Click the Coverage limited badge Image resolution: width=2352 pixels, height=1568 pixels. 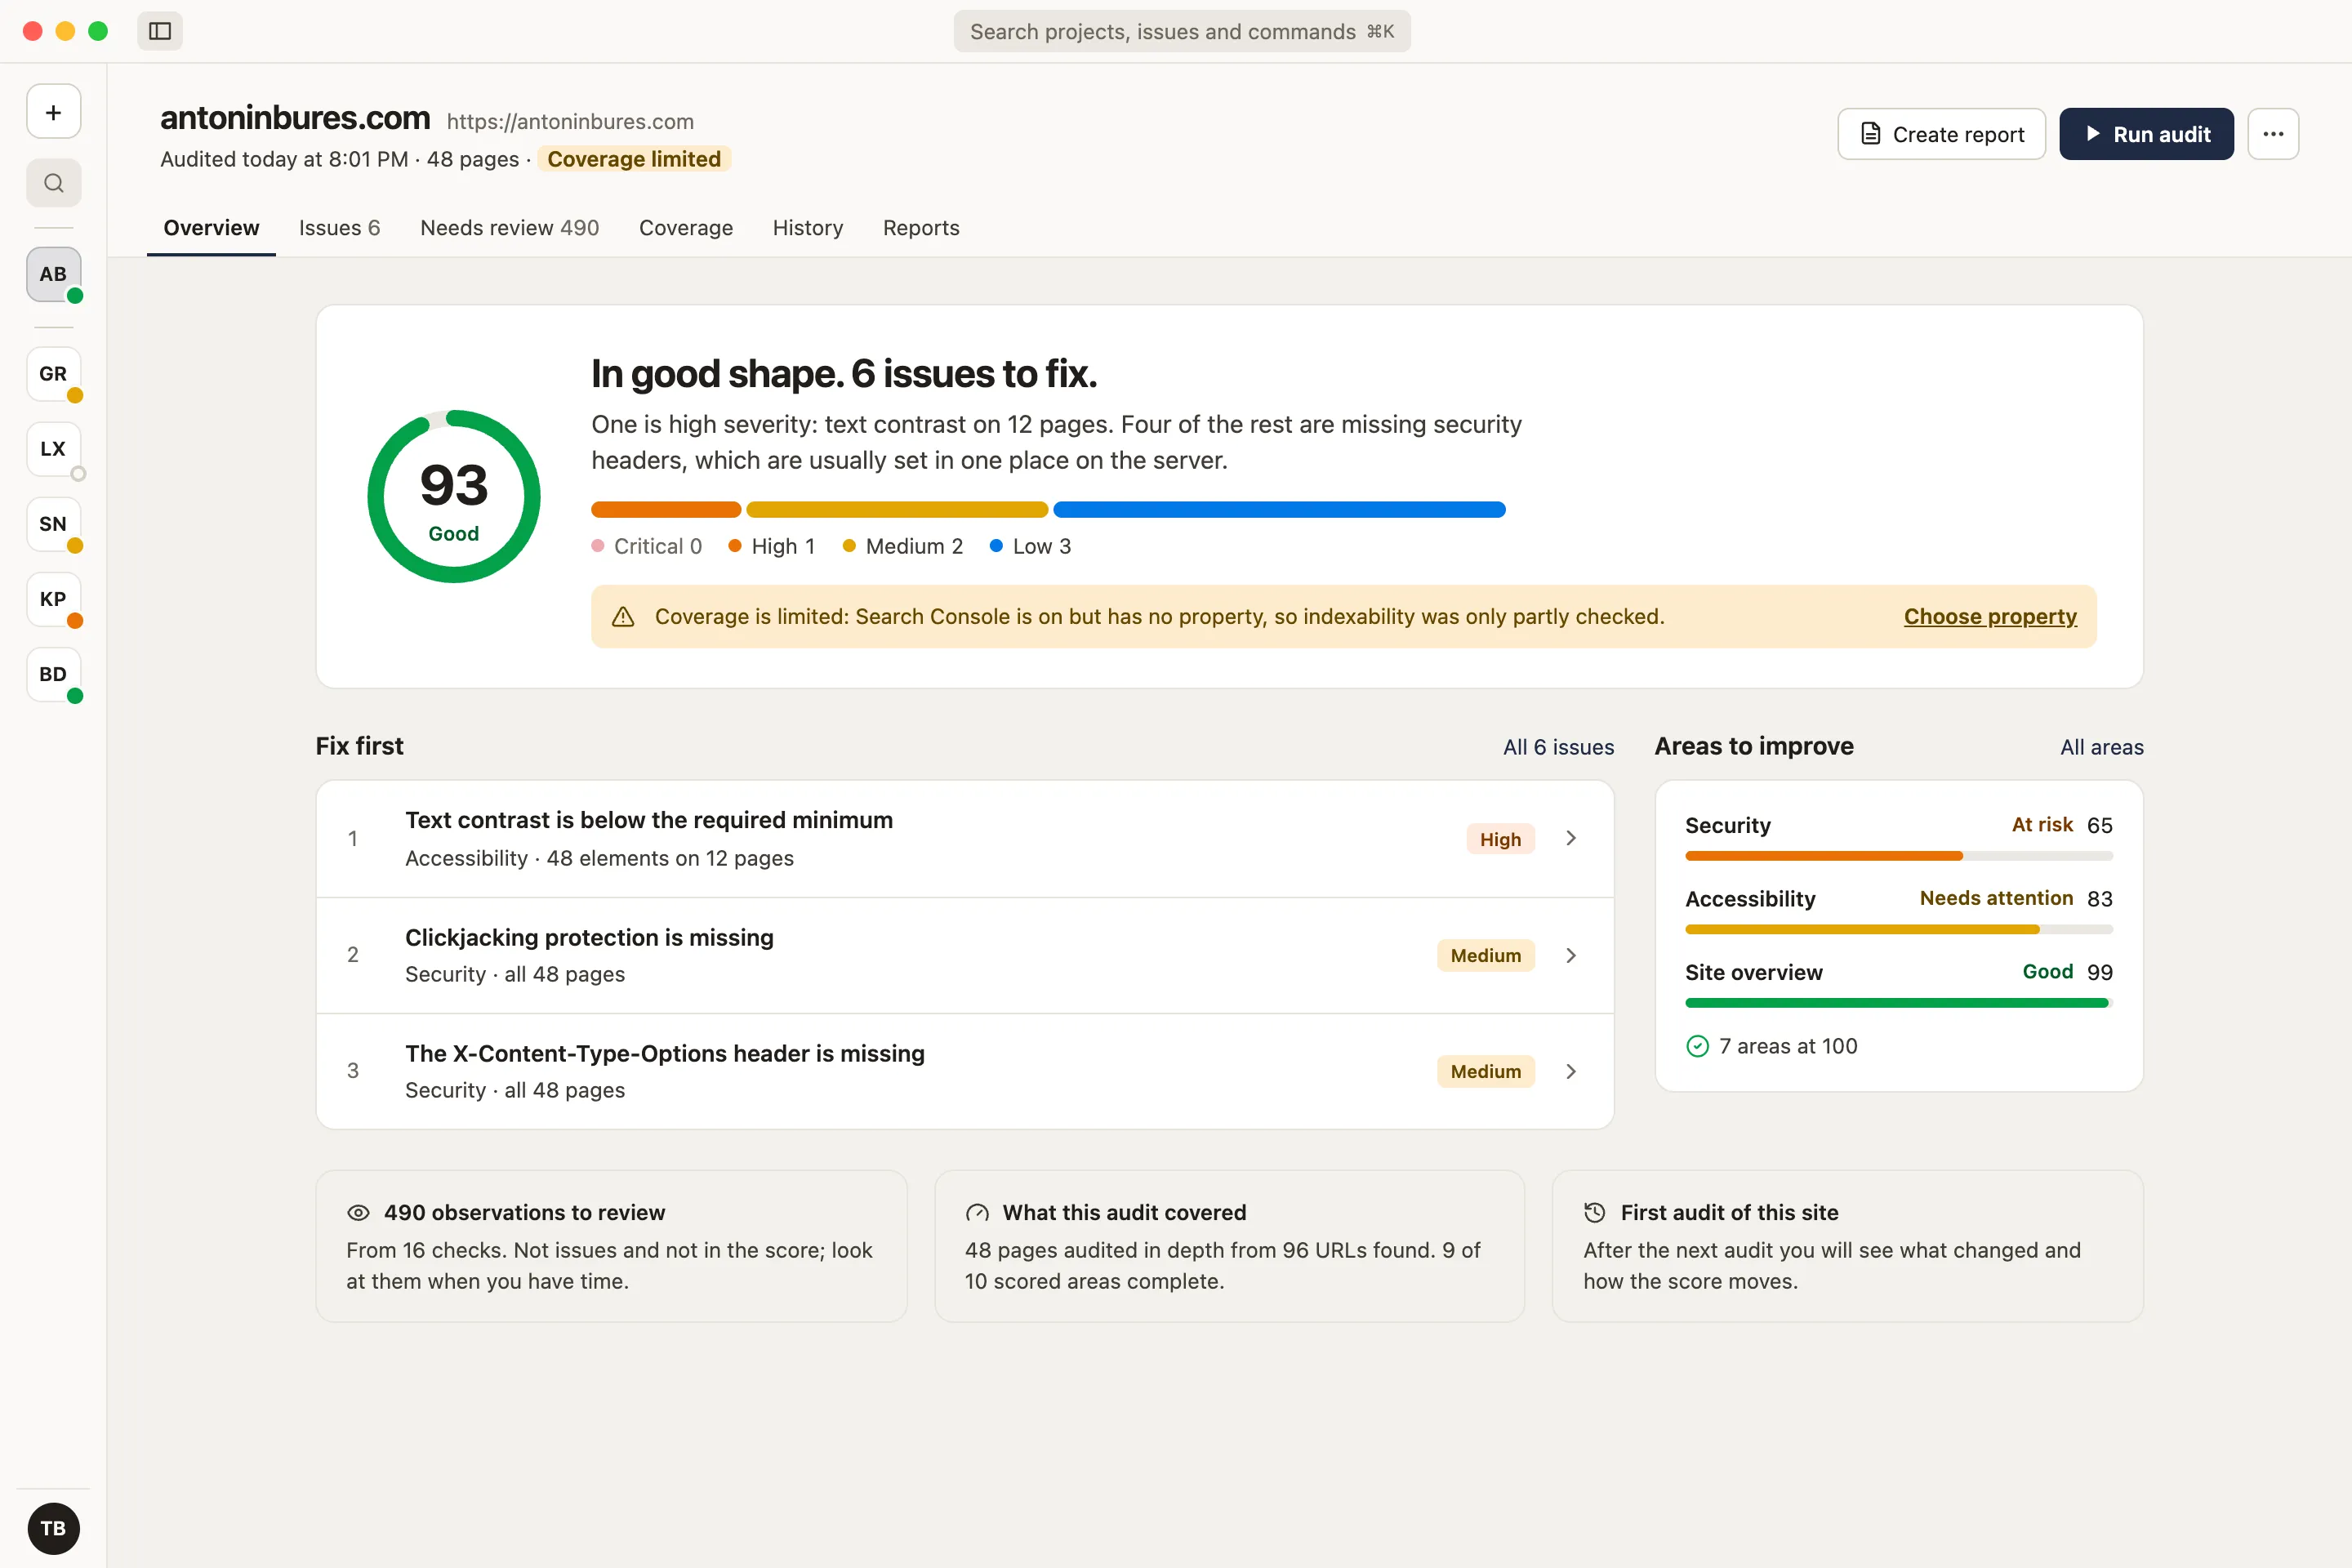pos(634,159)
